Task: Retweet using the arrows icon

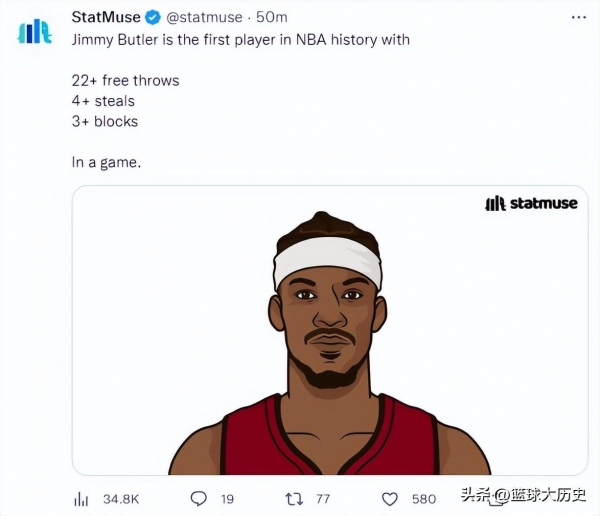Action: (x=294, y=499)
